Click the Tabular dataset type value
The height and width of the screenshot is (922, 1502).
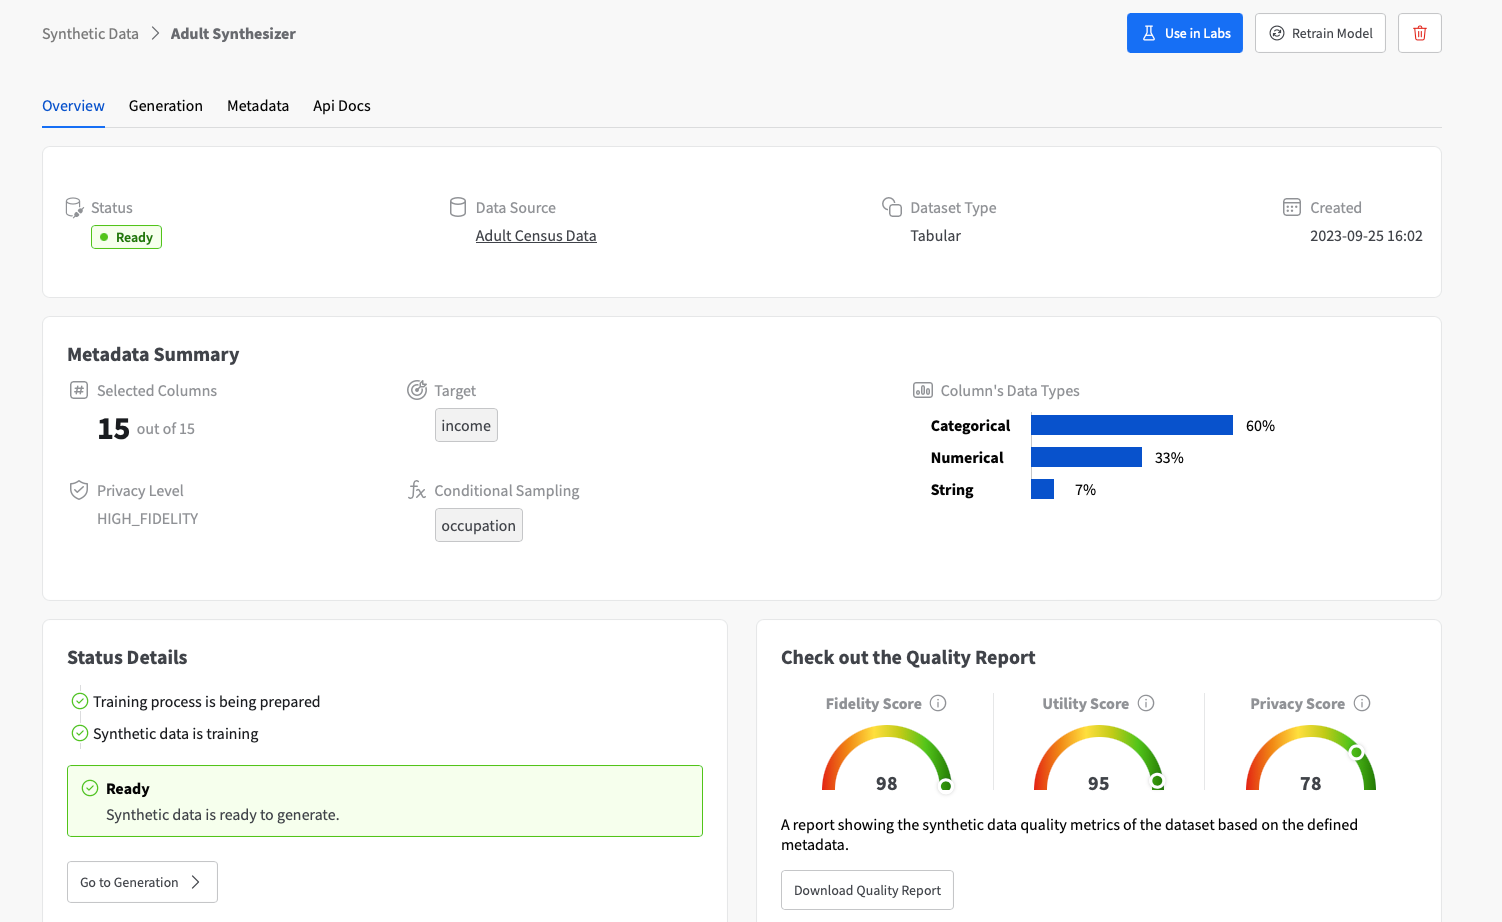click(x=936, y=236)
